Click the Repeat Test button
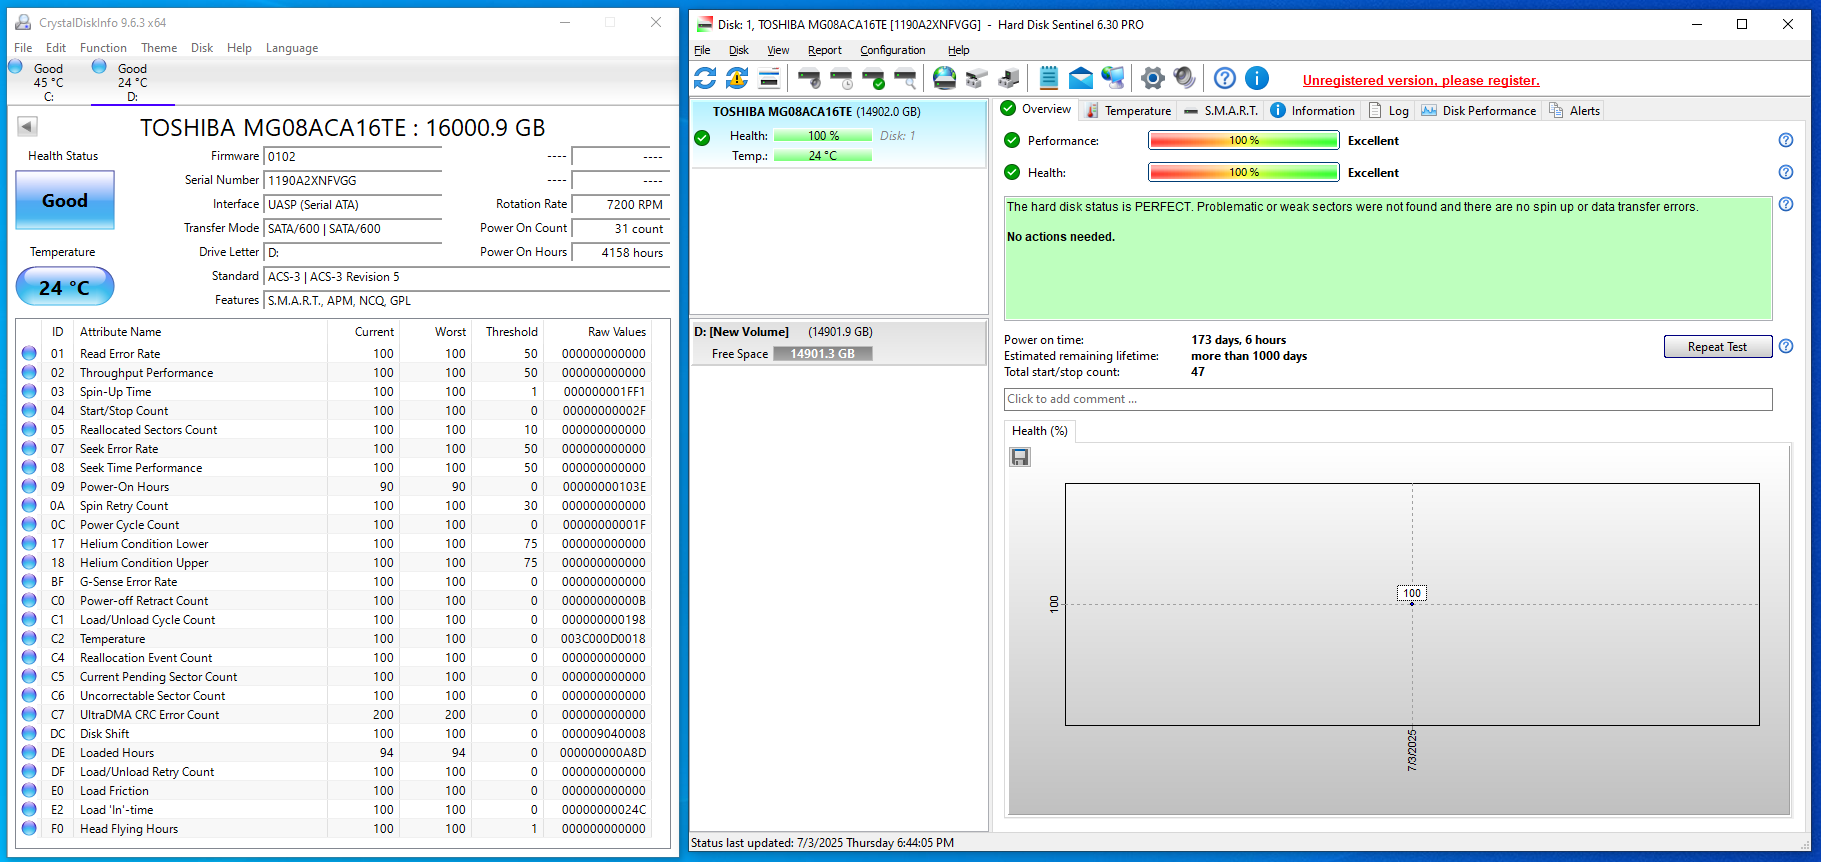The width and height of the screenshot is (1821, 862). [x=1717, y=347]
